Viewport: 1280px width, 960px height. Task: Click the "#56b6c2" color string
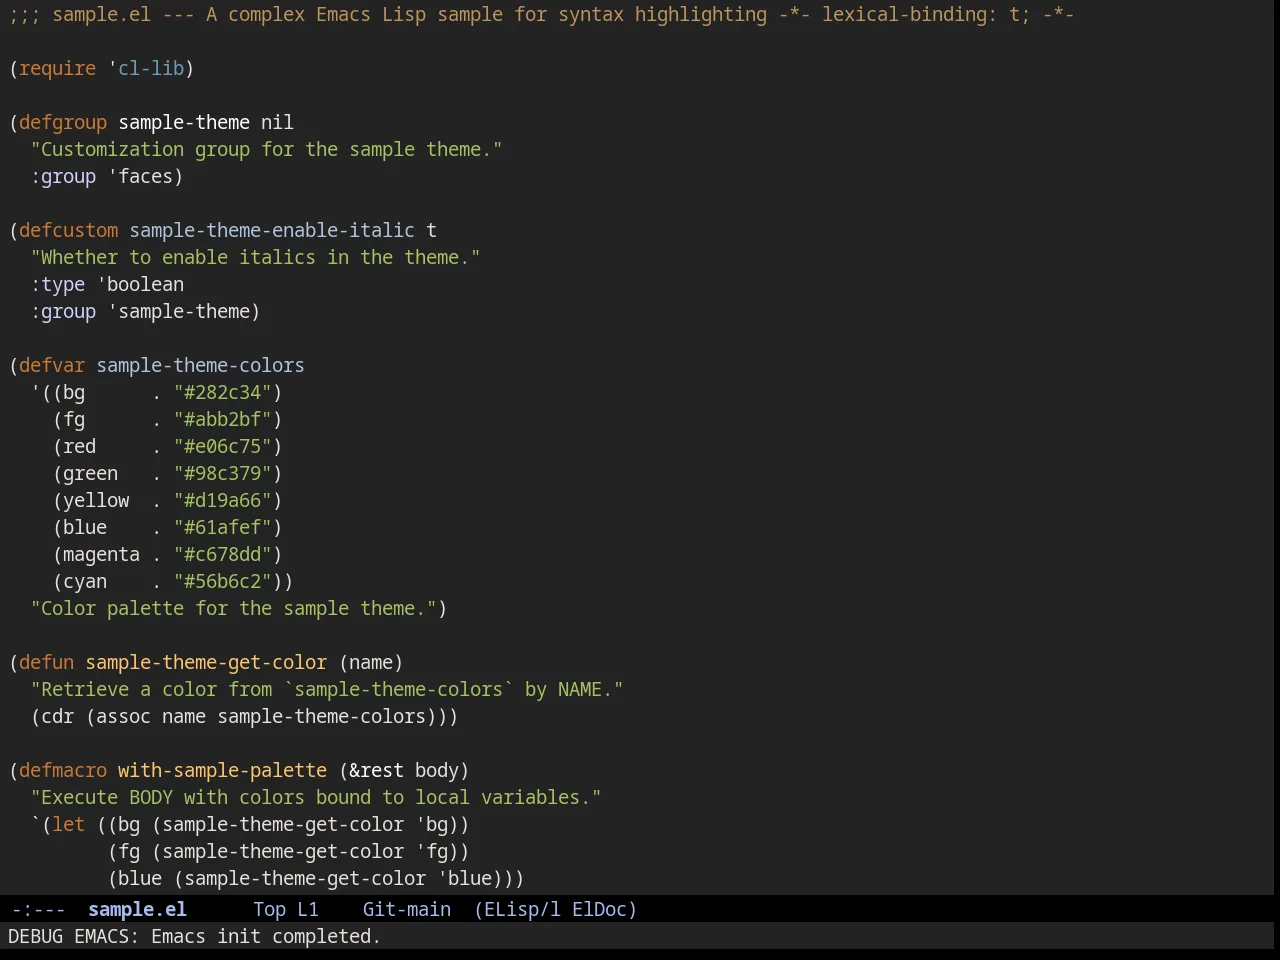pyautogui.click(x=222, y=581)
